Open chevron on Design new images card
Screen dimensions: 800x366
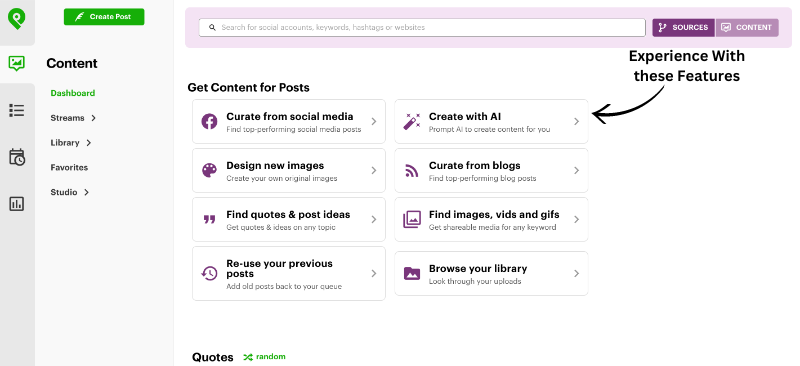374,170
